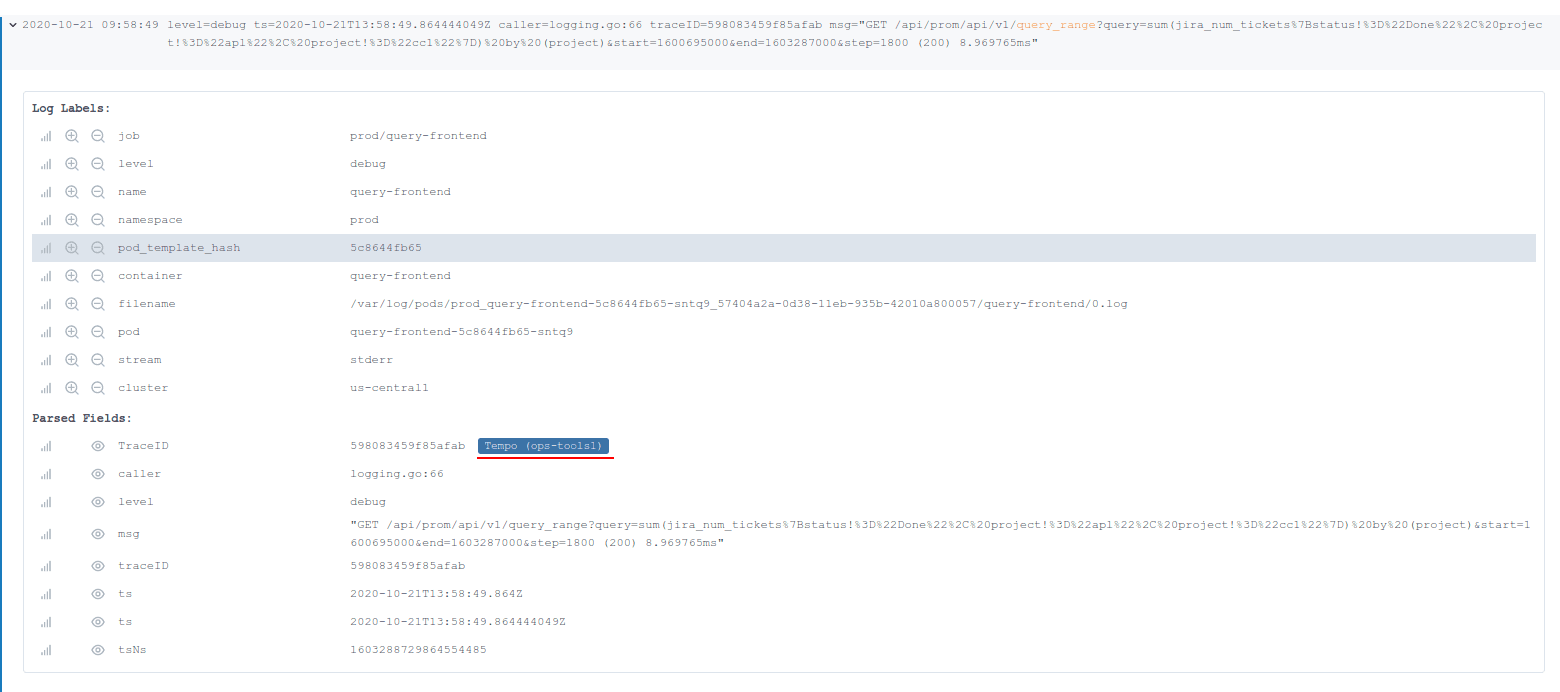Select the pod_template_hash label name
1560x692 pixels.
pos(179,248)
